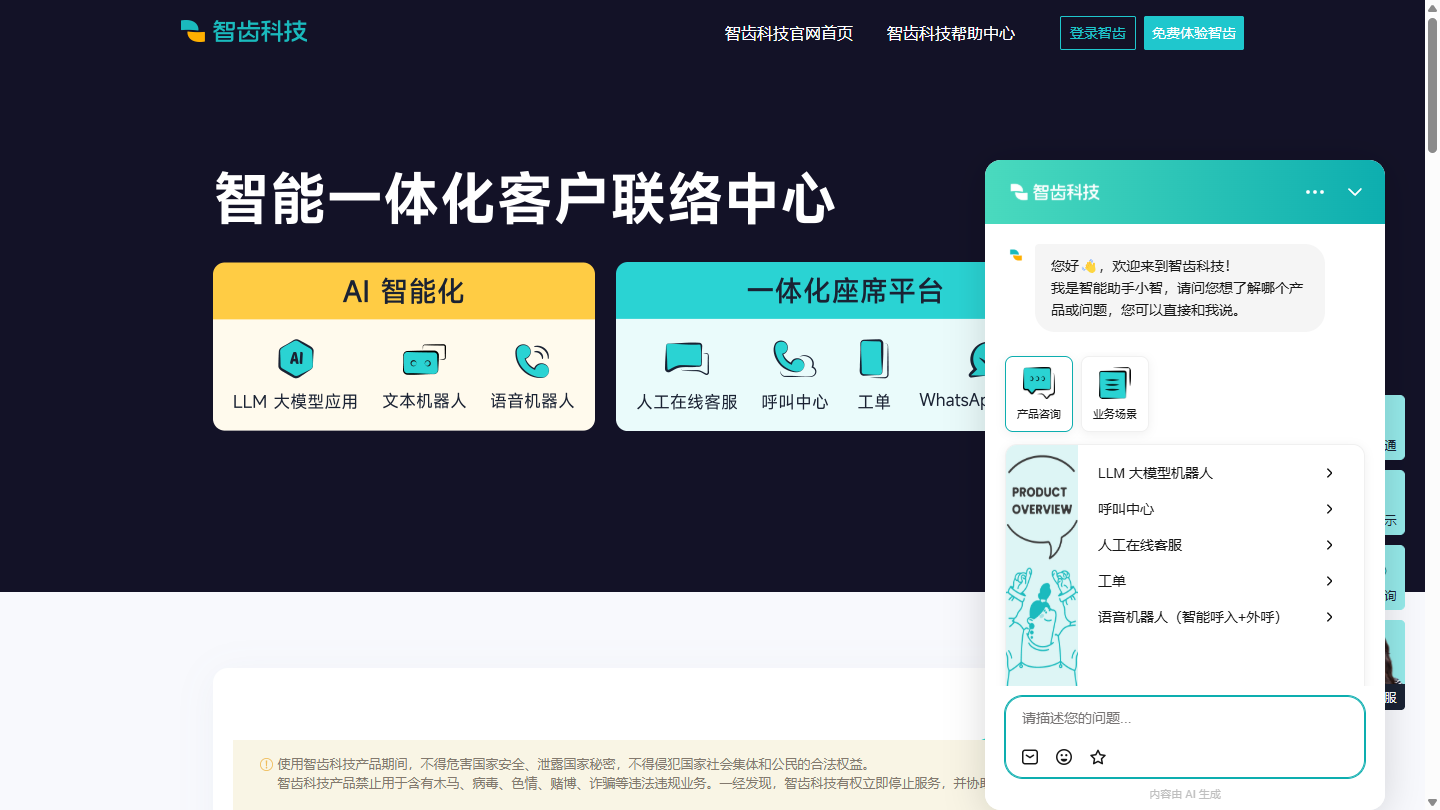Expand LLM 大模型机器人 chevron in chat list

tap(1329, 473)
